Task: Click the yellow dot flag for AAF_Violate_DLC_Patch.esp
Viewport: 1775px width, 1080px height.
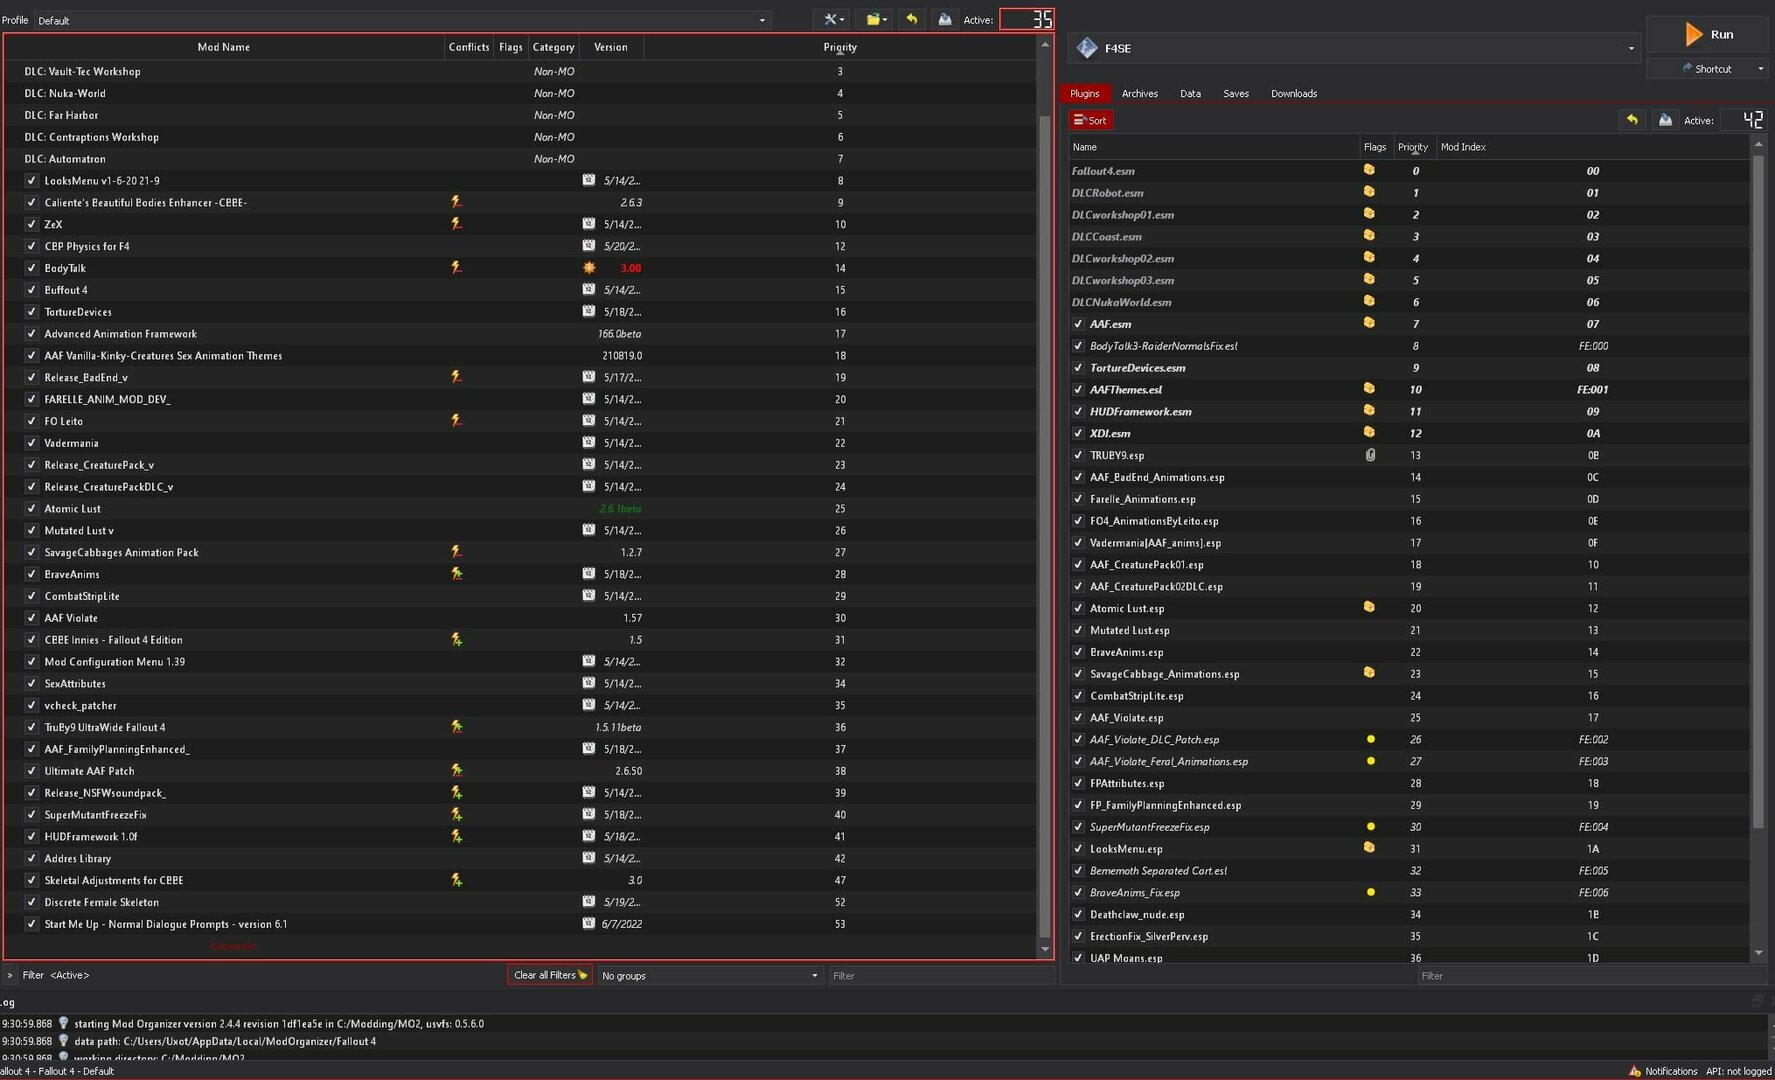Action: click(x=1370, y=739)
